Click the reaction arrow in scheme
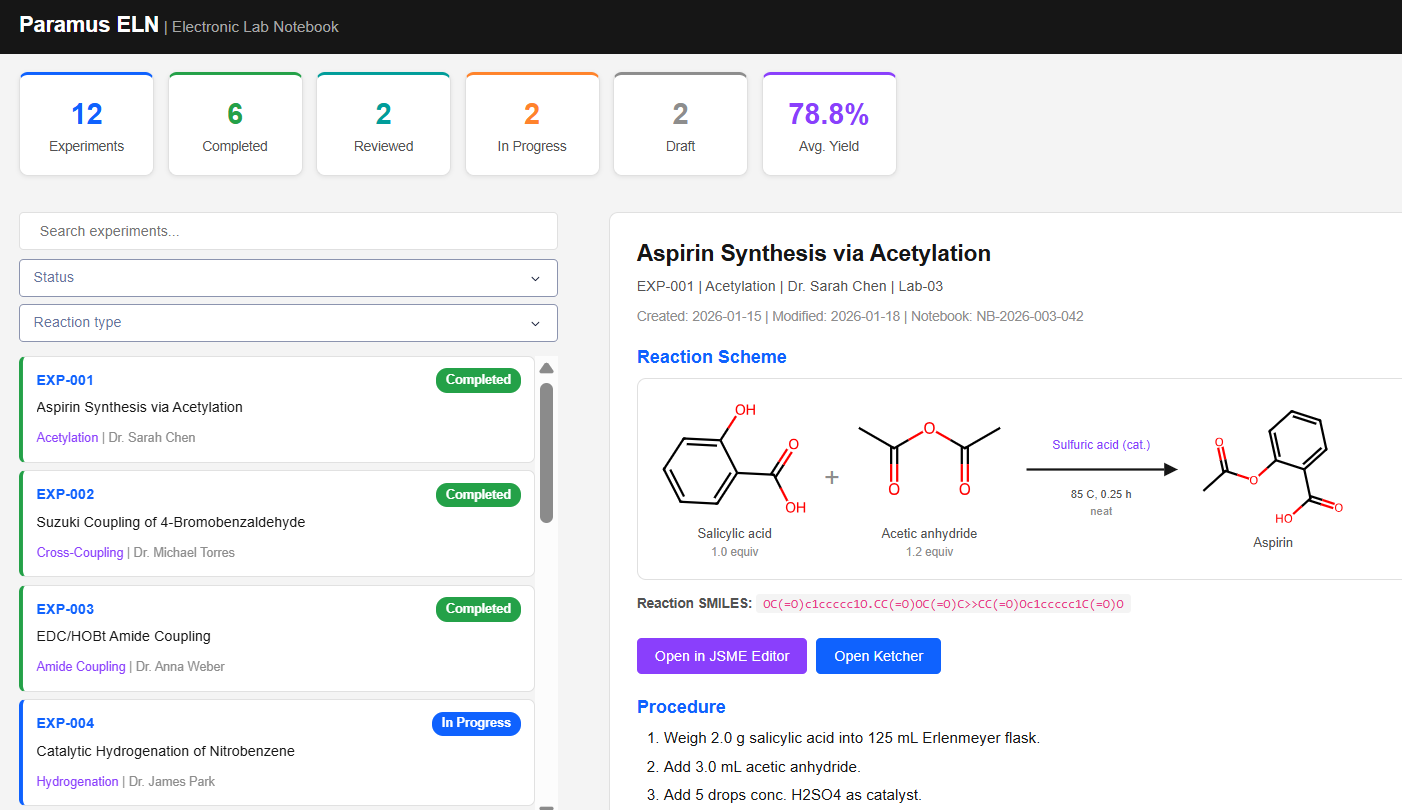This screenshot has height=810, width=1402. (1101, 469)
